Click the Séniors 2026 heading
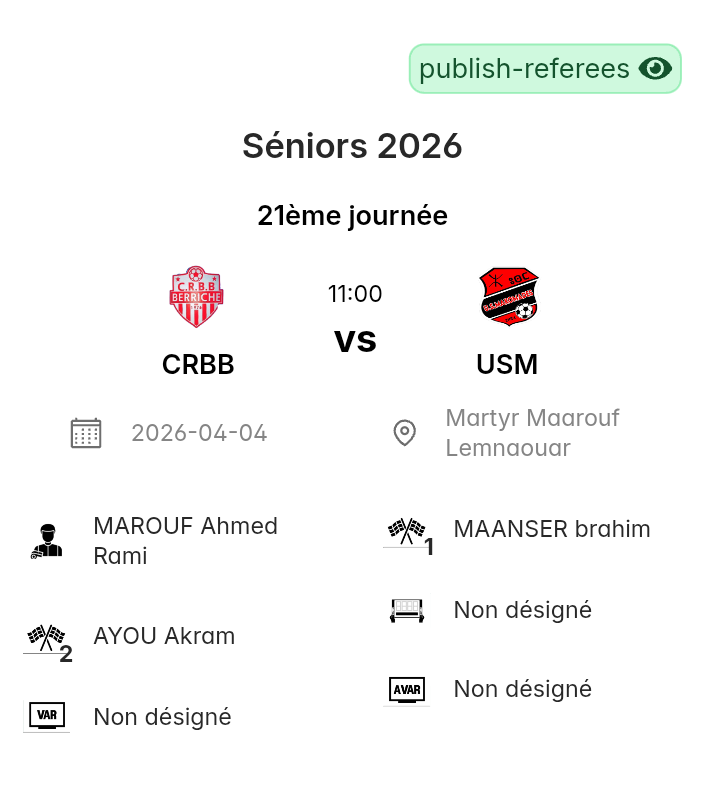The height and width of the screenshot is (808, 720). (x=352, y=146)
